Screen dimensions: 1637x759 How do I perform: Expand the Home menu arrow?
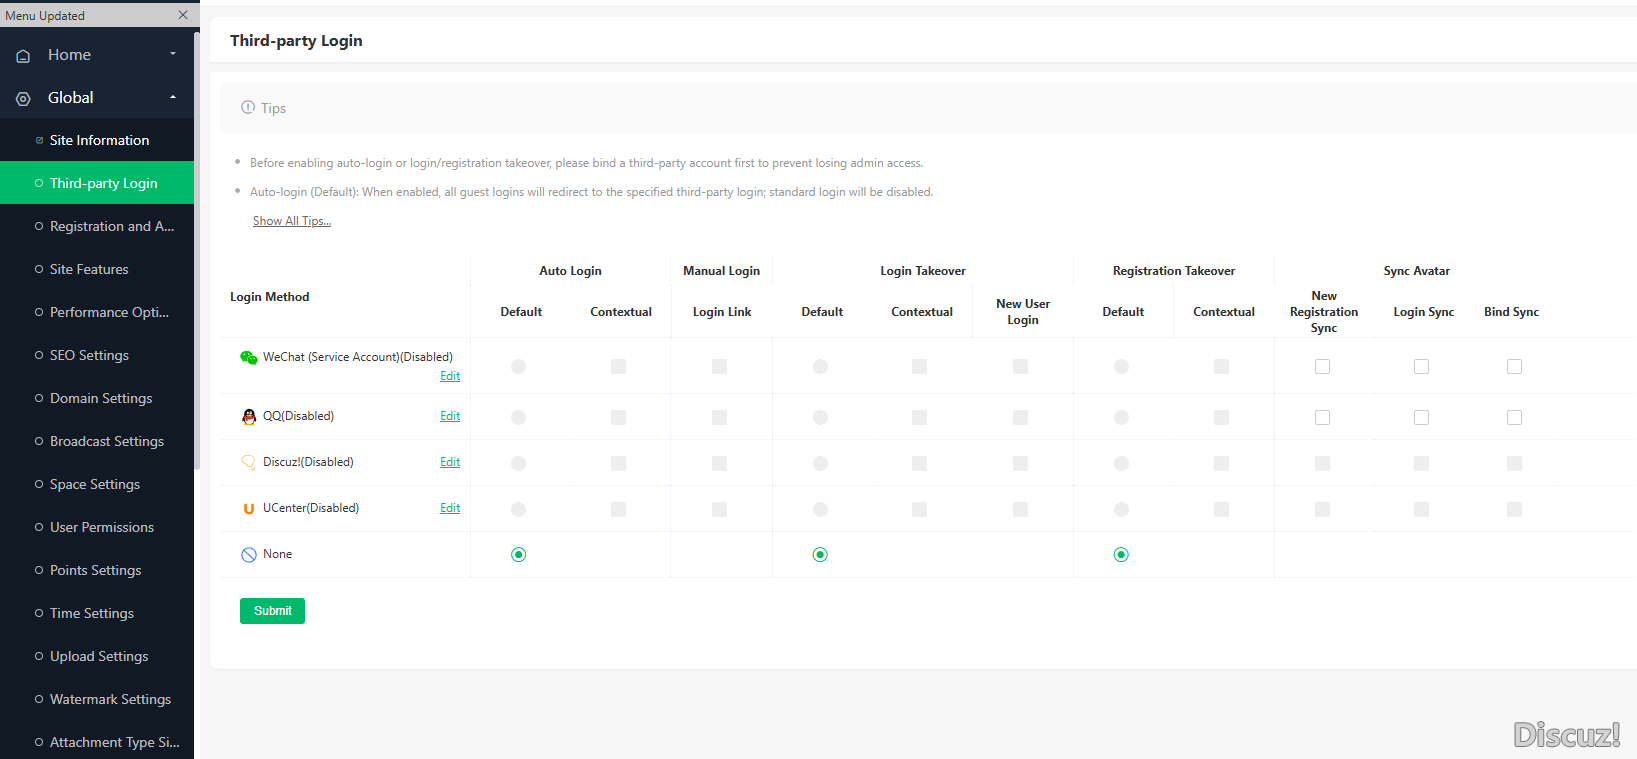[173, 54]
